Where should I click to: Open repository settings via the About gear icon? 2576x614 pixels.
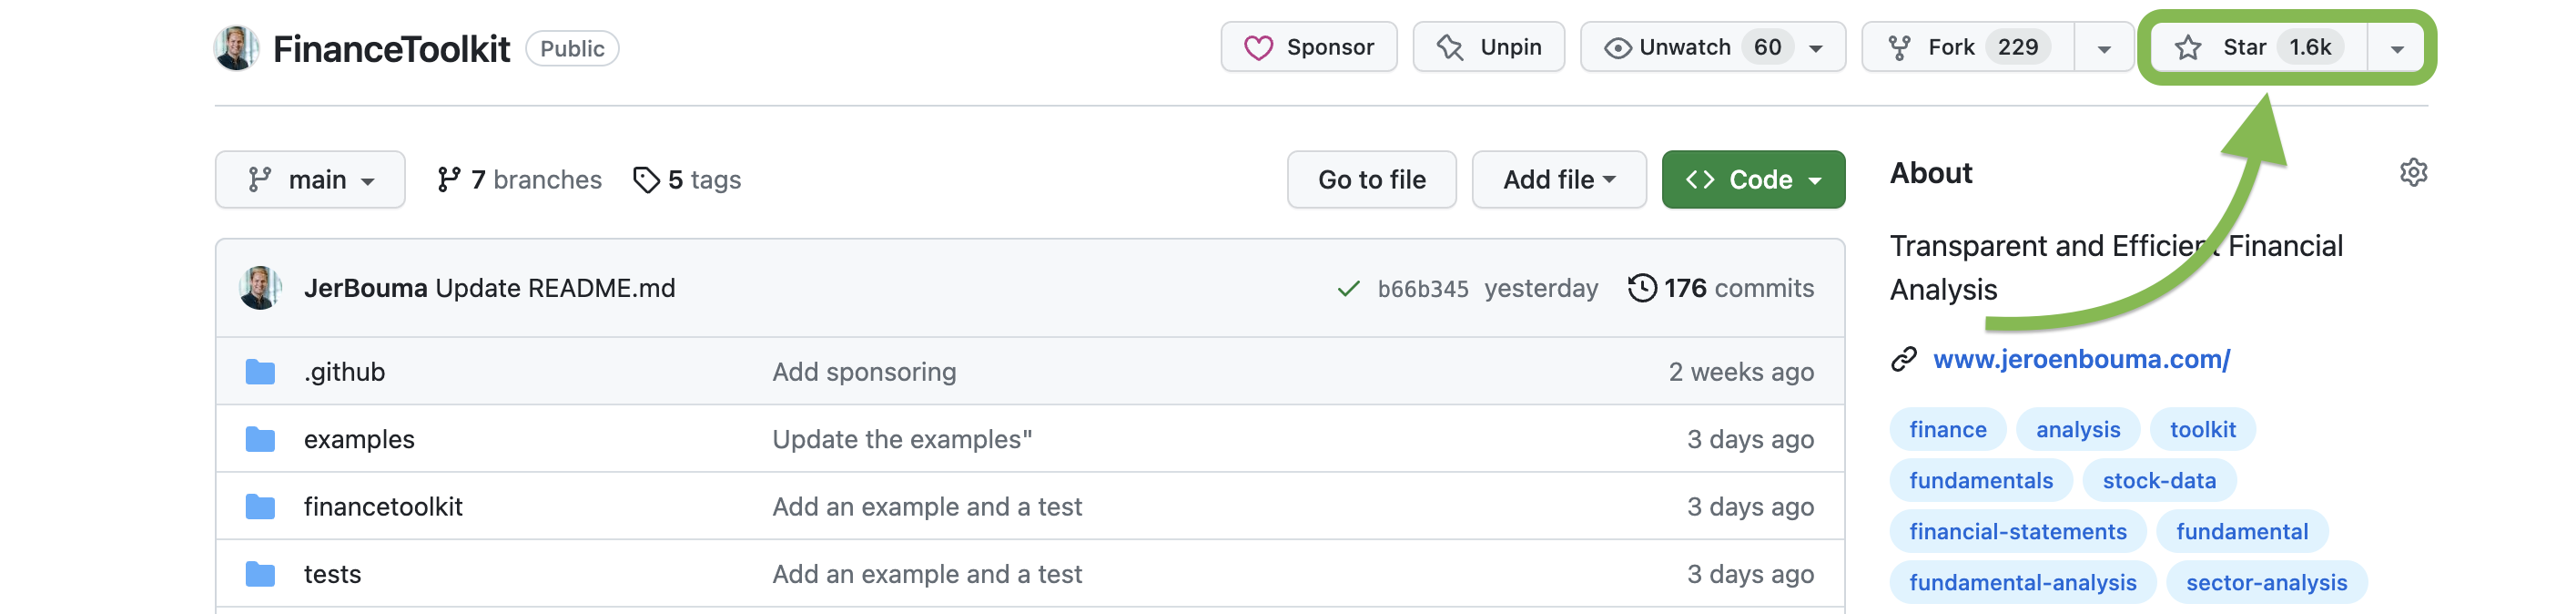tap(2413, 172)
